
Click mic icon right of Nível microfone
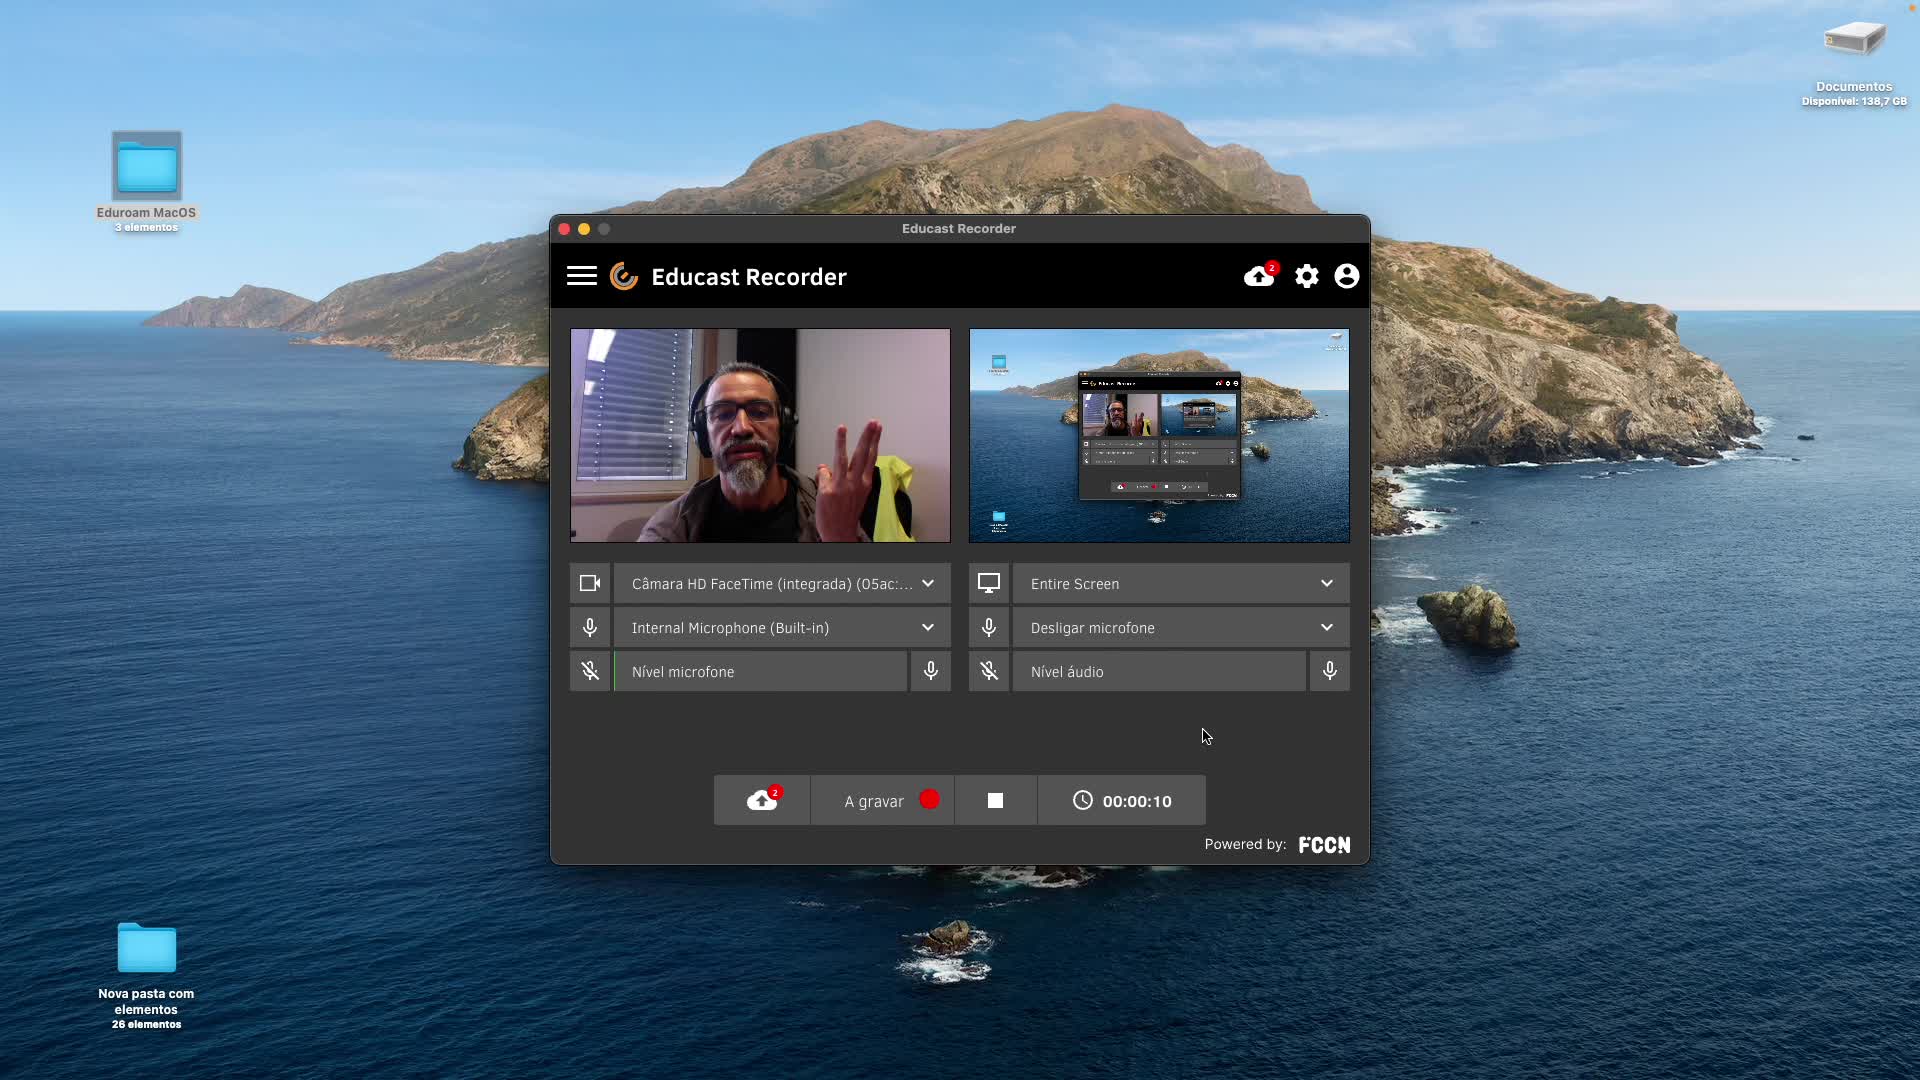930,671
